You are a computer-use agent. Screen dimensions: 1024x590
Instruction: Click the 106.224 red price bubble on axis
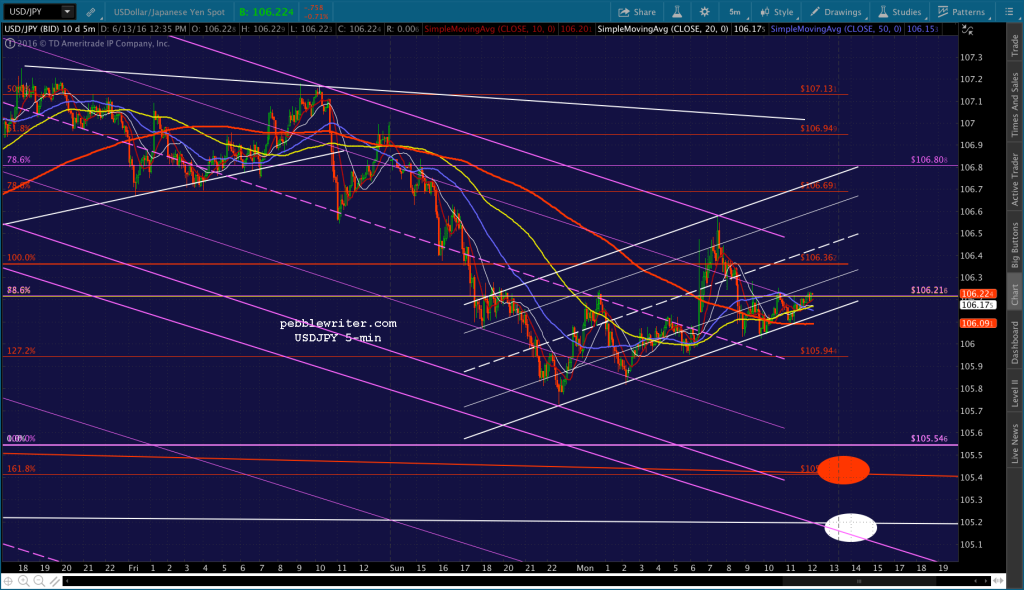[978, 294]
